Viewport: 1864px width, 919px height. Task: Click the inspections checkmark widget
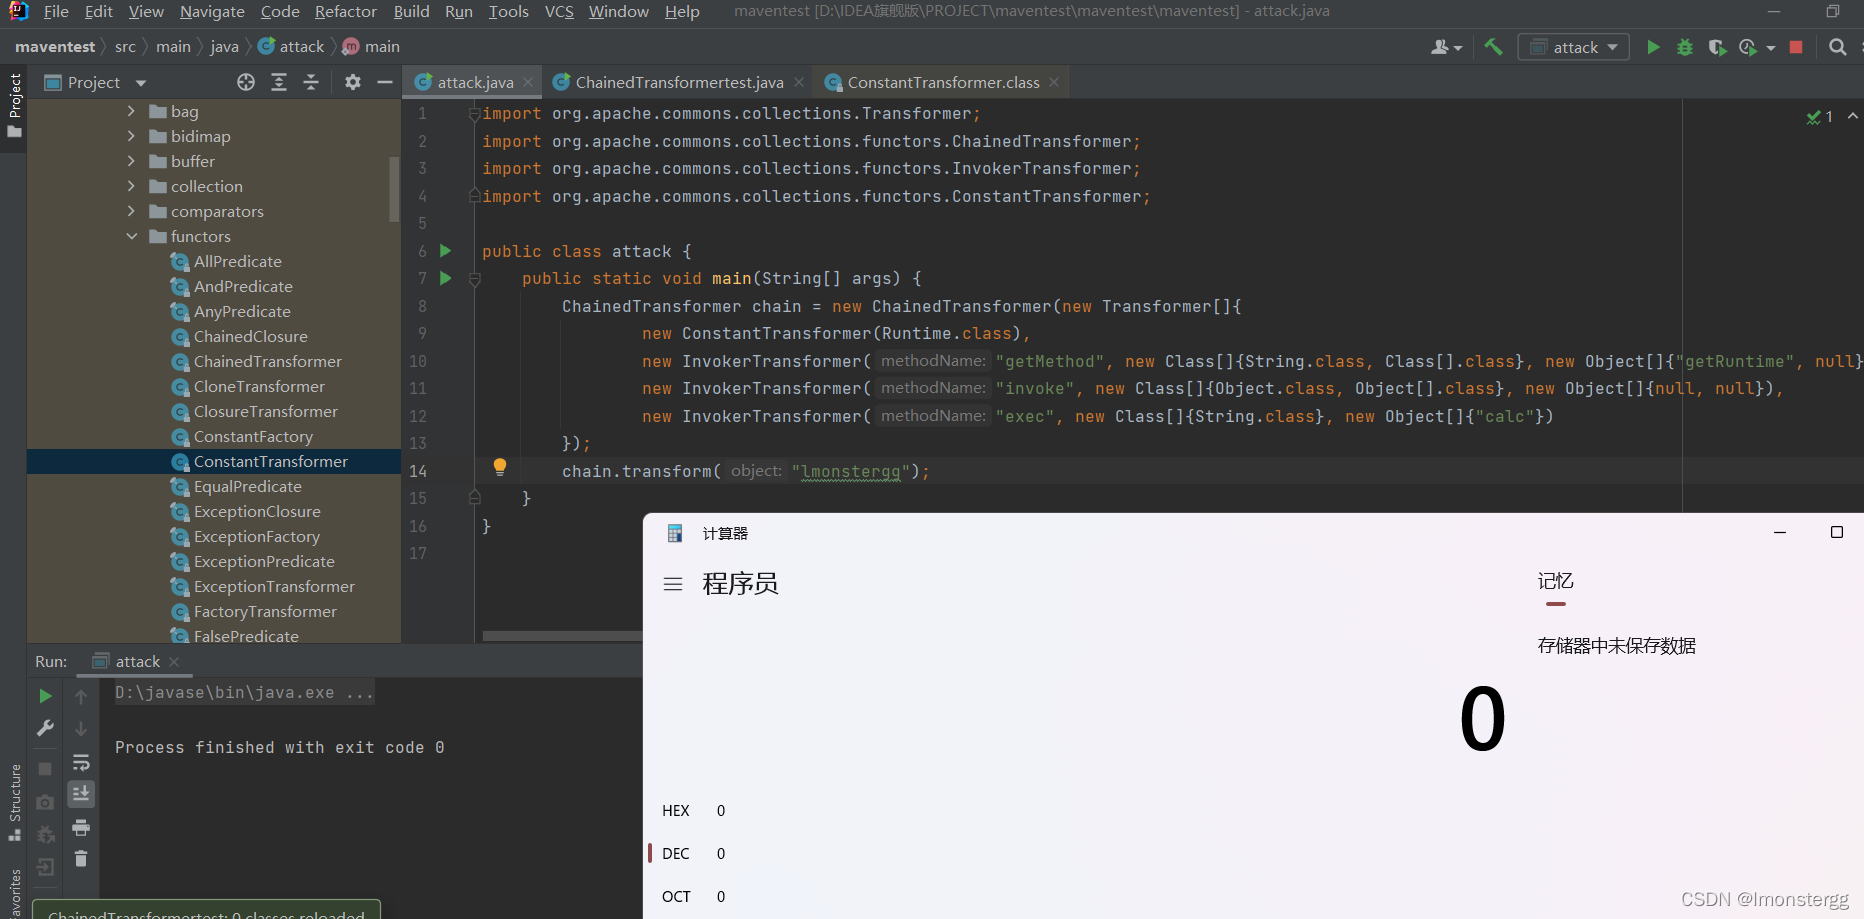pos(1820,117)
